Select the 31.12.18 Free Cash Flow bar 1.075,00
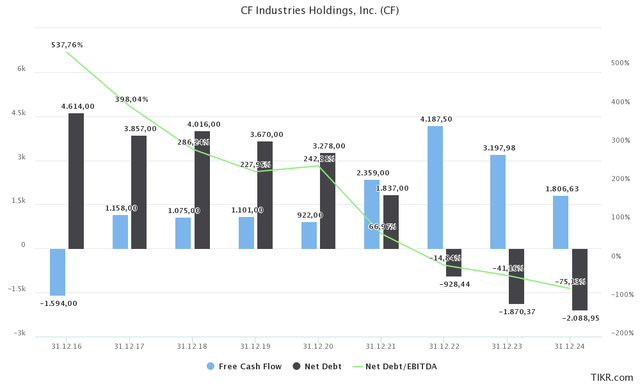The image size is (640, 384). click(x=183, y=233)
